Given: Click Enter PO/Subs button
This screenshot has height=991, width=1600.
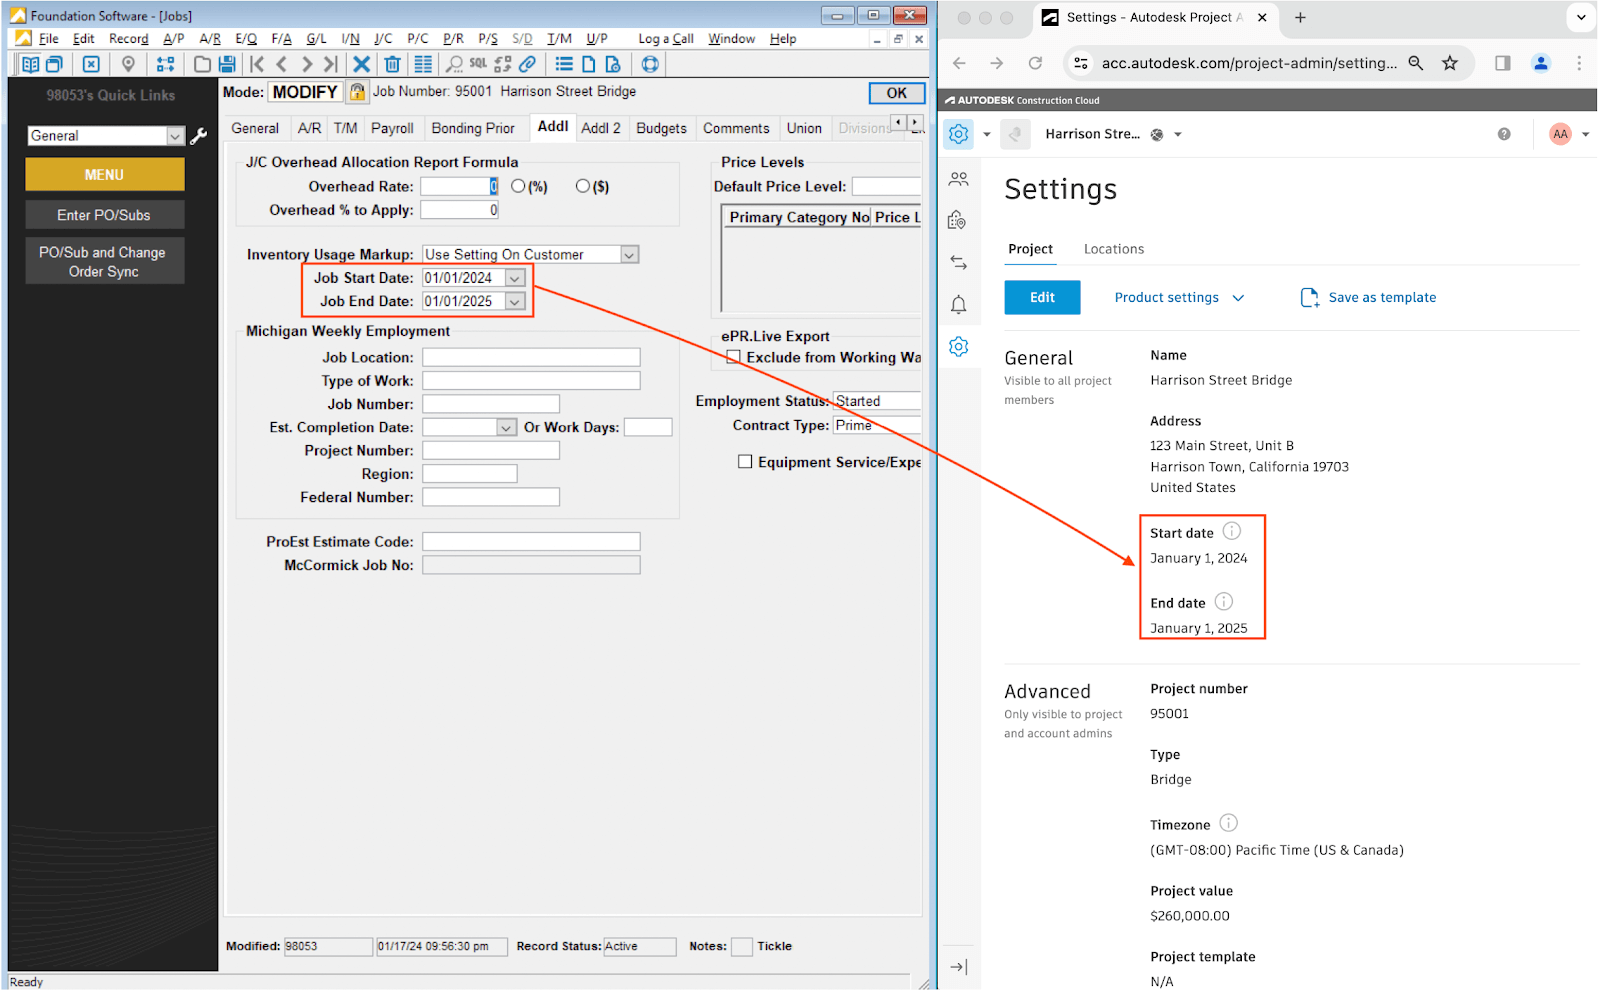Looking at the screenshot, I should [x=104, y=215].
